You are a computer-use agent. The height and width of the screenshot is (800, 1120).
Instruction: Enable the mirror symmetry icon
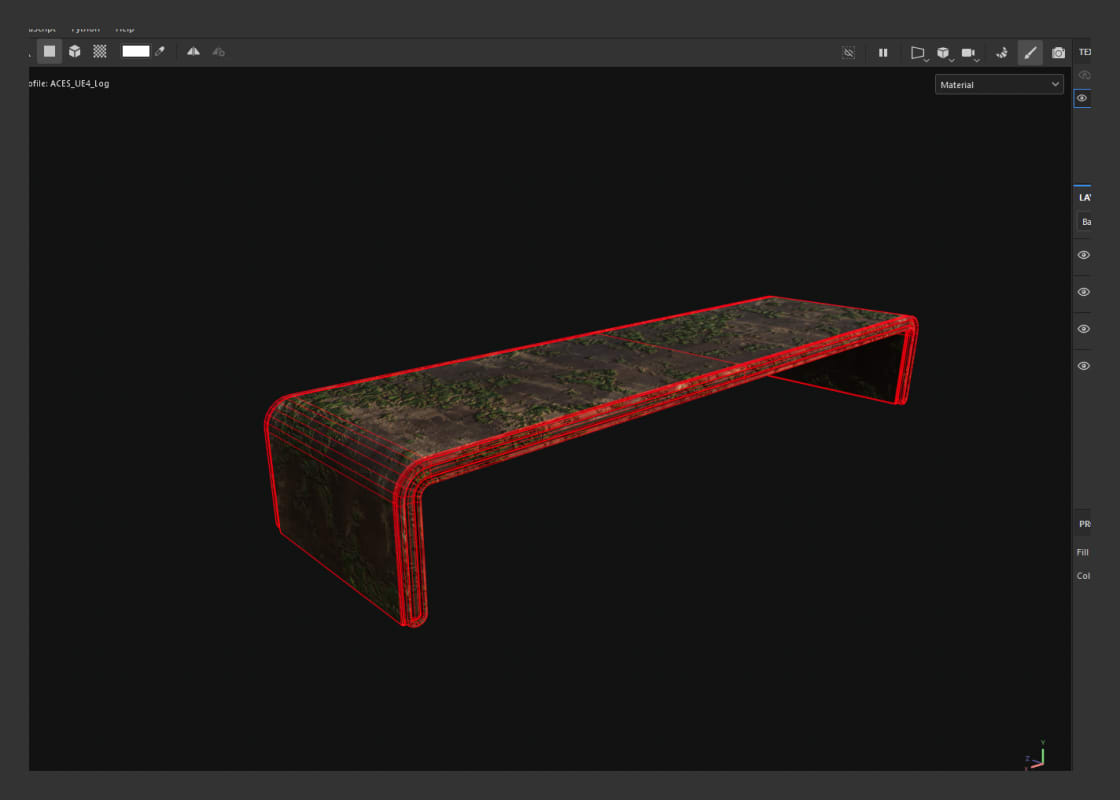(192, 51)
